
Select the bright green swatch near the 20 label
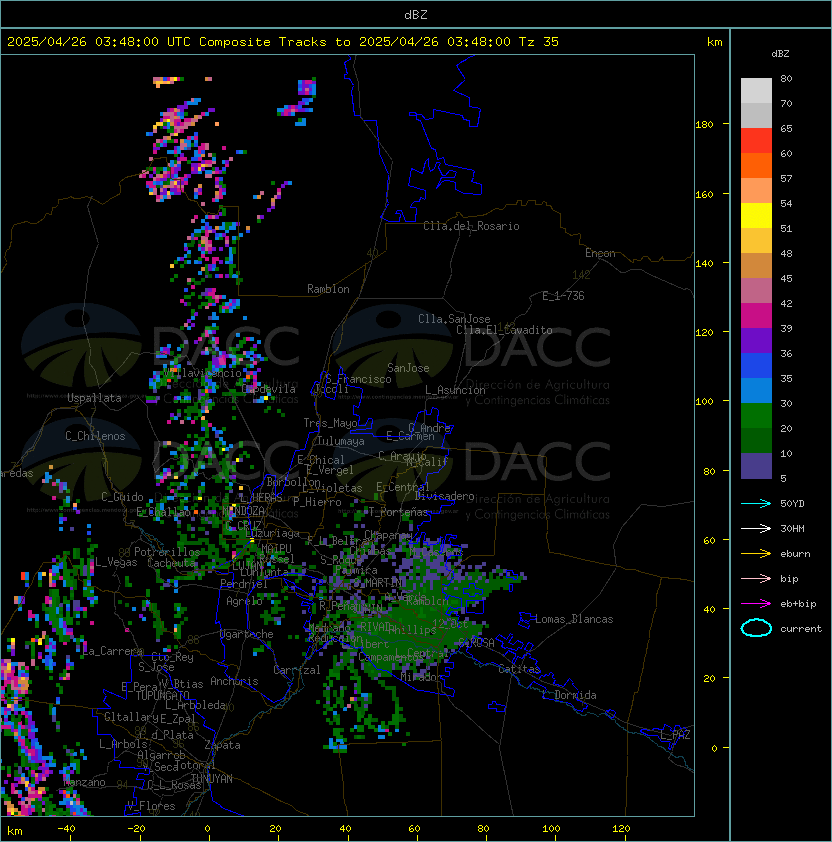coord(756,416)
